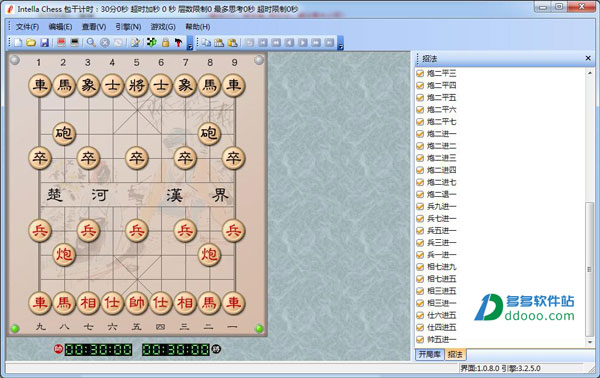This screenshot has height=378, width=600.
Task: Open the 文件(F) menu
Action: pos(27,27)
